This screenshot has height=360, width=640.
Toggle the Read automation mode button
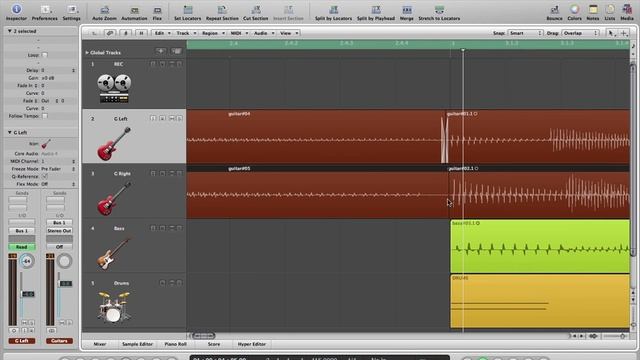coord(22,247)
